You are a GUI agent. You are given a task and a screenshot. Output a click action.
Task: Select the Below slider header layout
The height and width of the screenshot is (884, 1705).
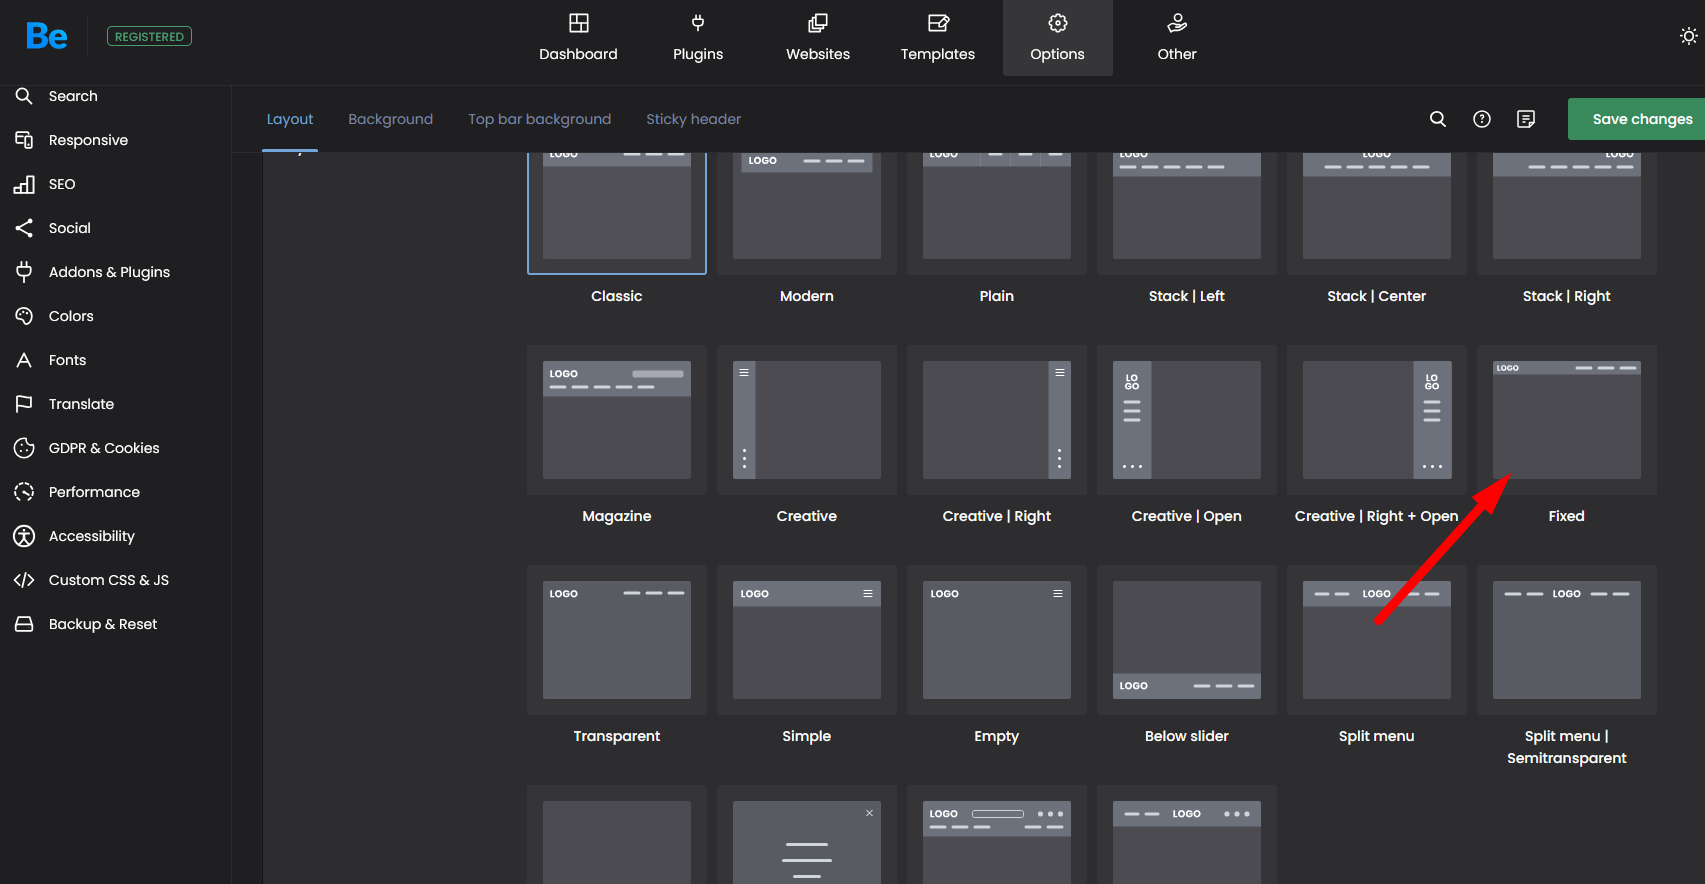click(1187, 640)
